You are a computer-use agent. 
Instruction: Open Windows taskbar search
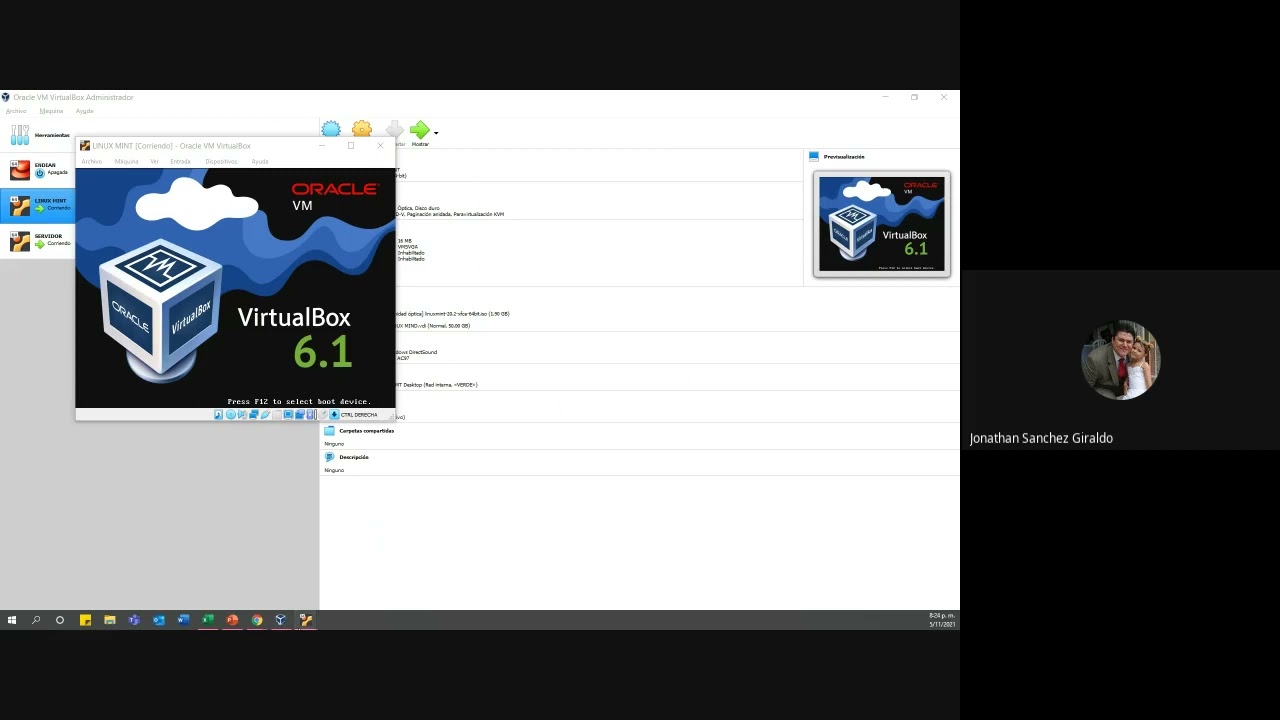pos(36,620)
